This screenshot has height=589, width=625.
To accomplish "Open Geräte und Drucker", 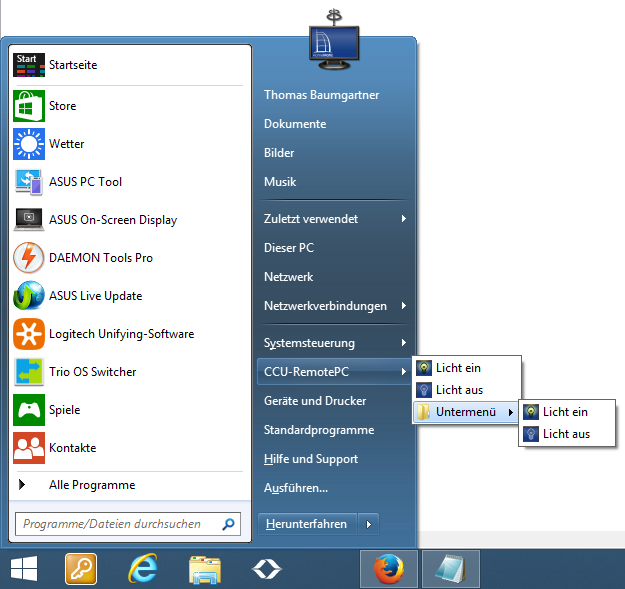I will click(x=315, y=401).
